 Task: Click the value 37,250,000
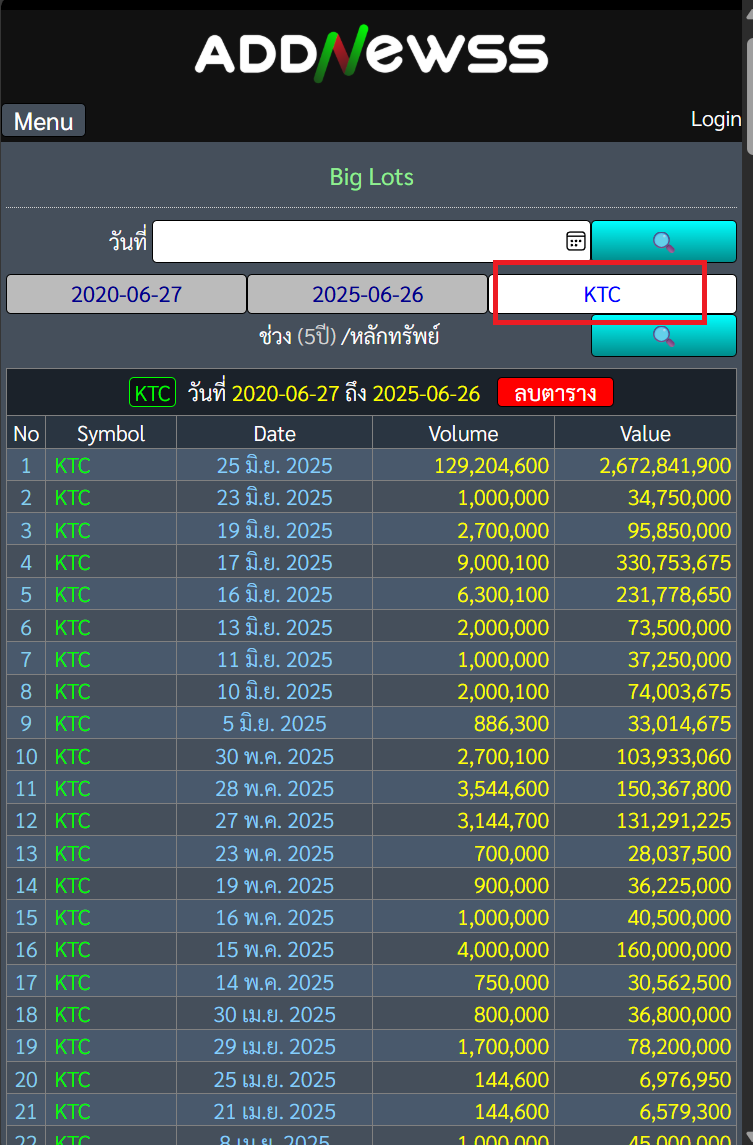679,659
